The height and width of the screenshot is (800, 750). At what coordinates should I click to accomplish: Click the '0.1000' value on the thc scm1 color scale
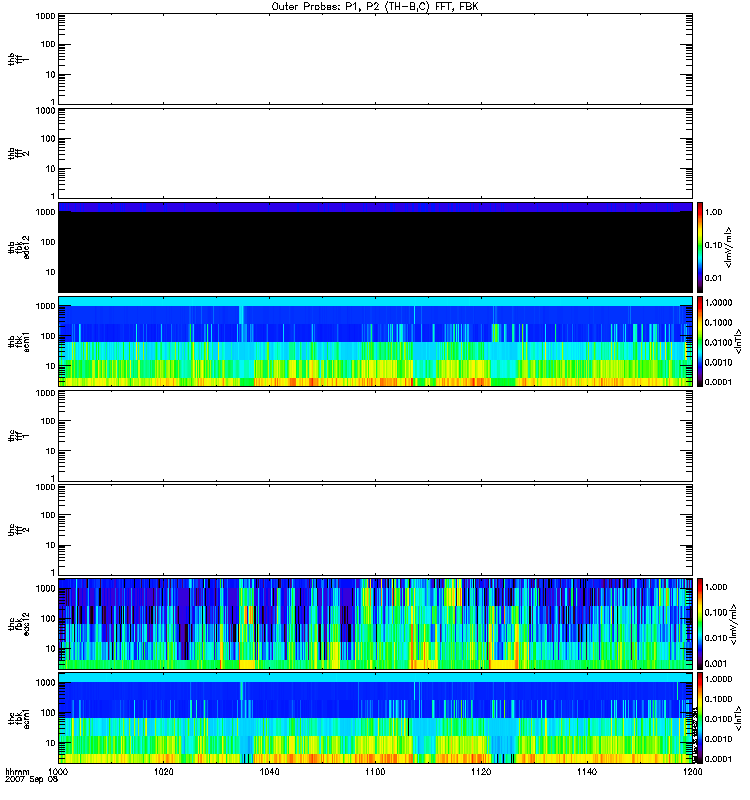tap(718, 699)
